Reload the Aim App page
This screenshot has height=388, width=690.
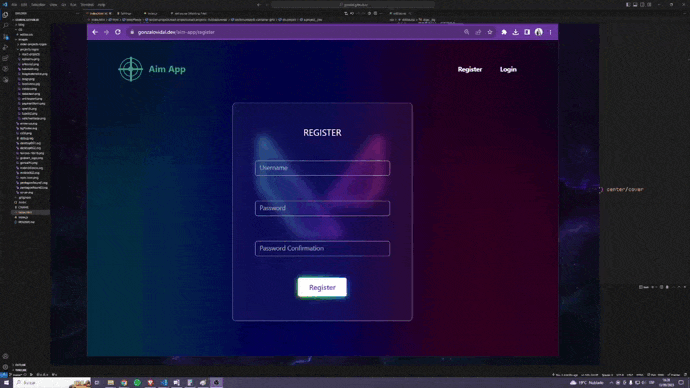pyautogui.click(x=117, y=32)
